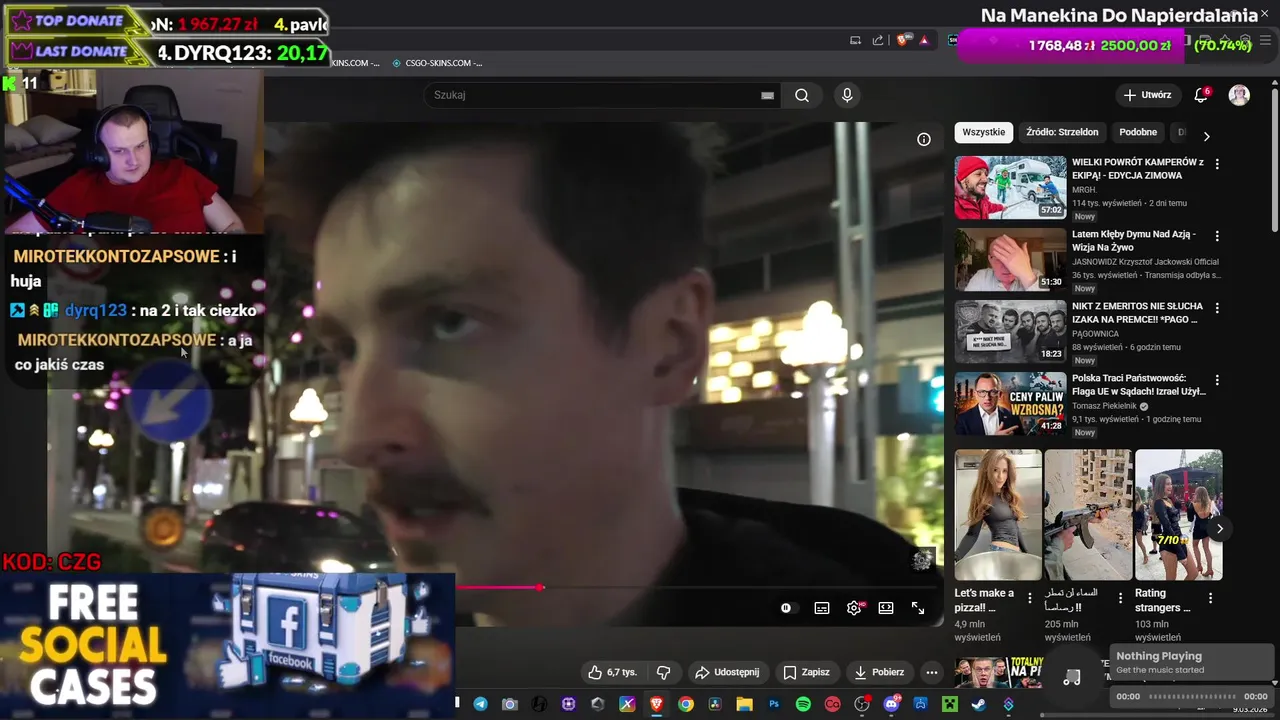
Task: Open Steam from the taskbar
Action: tap(978, 704)
